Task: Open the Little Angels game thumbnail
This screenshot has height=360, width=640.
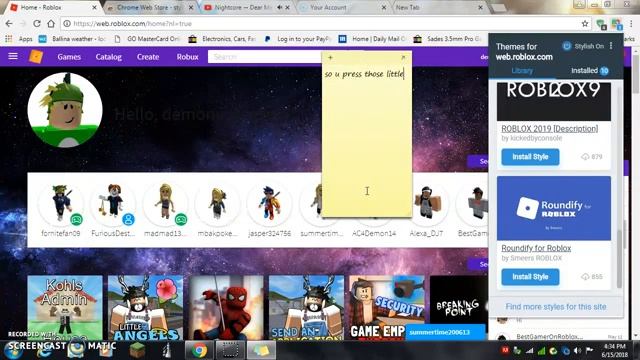Action: tap(145, 308)
